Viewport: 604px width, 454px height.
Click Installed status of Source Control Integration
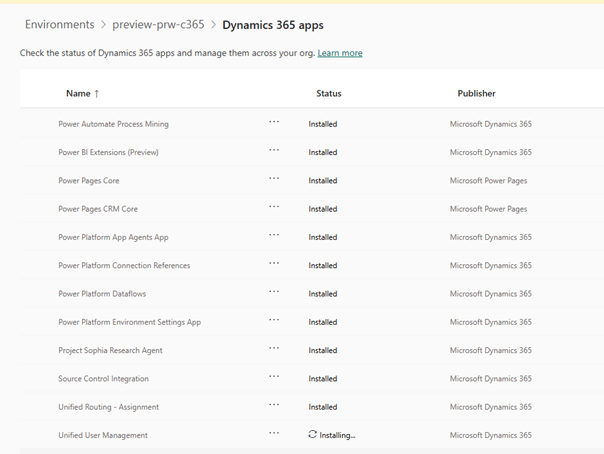(323, 379)
